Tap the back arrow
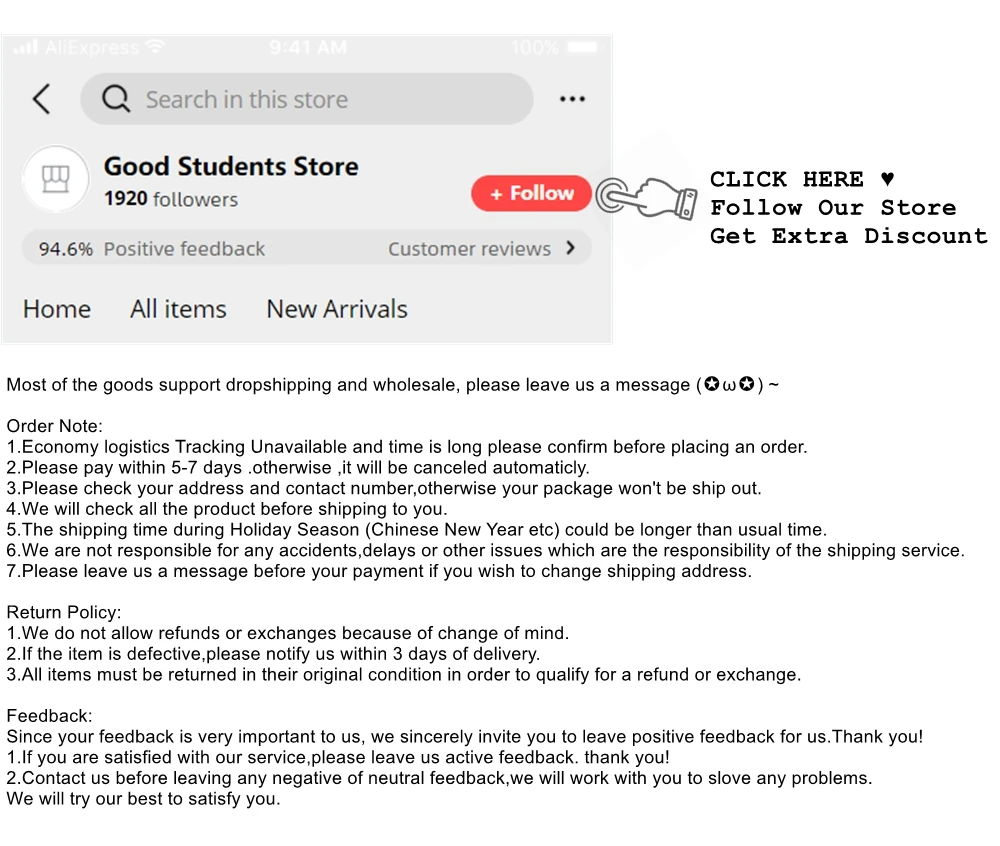Image resolution: width=1000 pixels, height=846 pixels. [41, 99]
